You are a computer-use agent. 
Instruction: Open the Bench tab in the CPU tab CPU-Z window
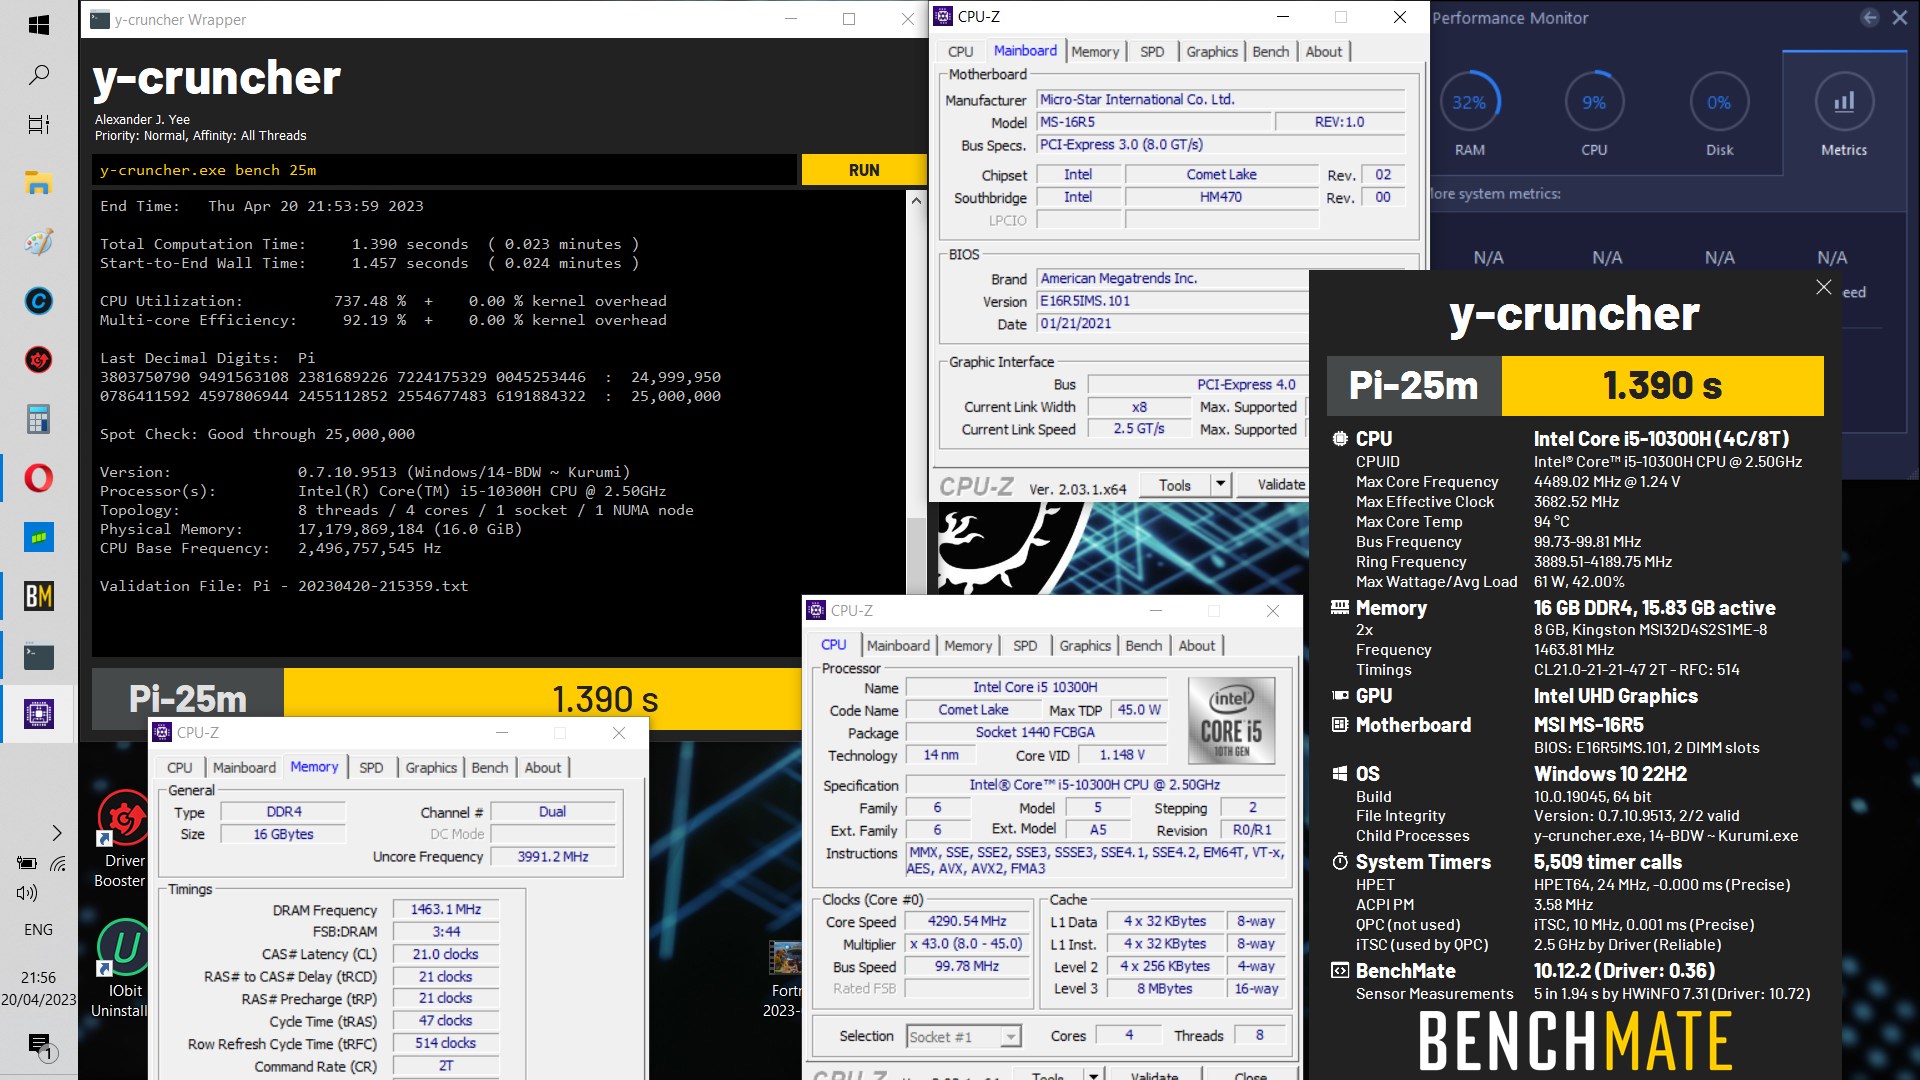1144,646
